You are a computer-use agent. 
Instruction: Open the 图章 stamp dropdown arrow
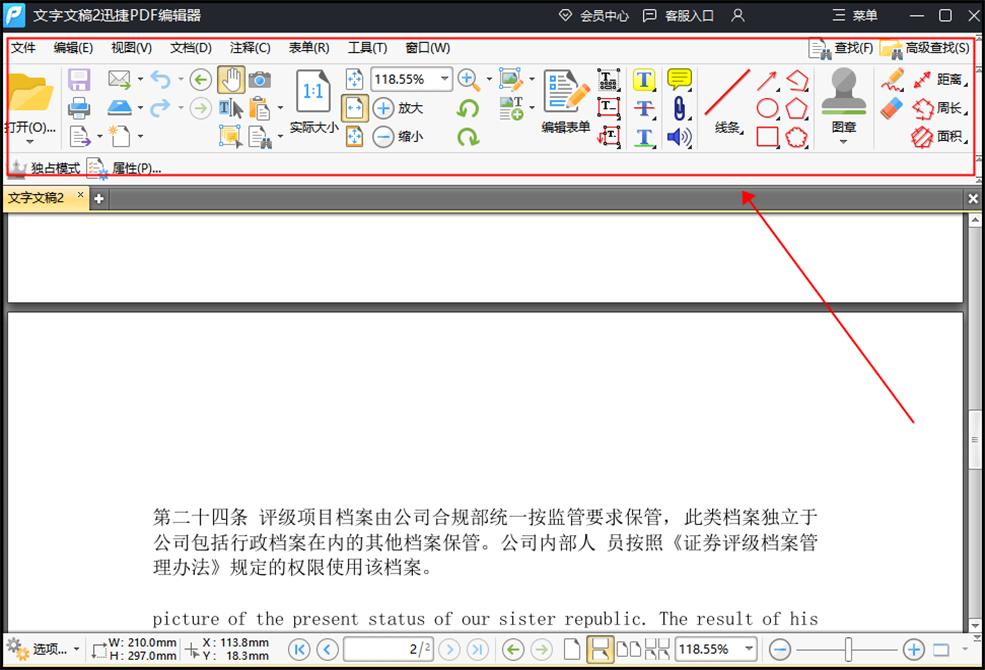(x=843, y=142)
